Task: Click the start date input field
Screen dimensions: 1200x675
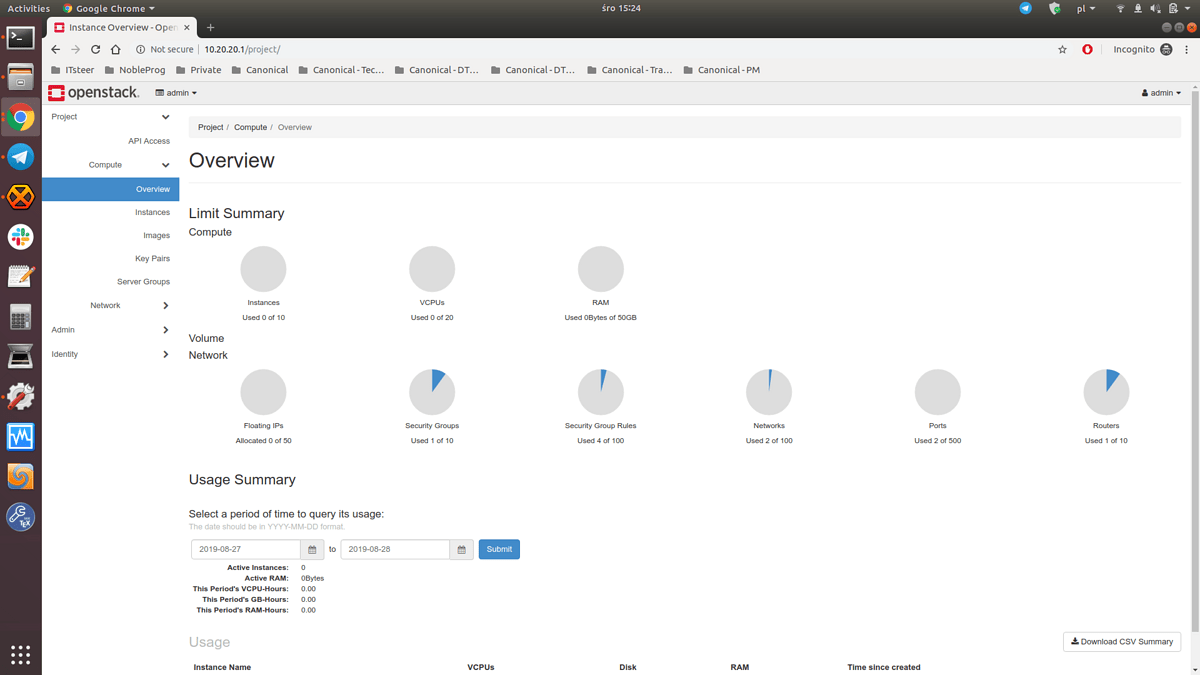Action: [243, 549]
